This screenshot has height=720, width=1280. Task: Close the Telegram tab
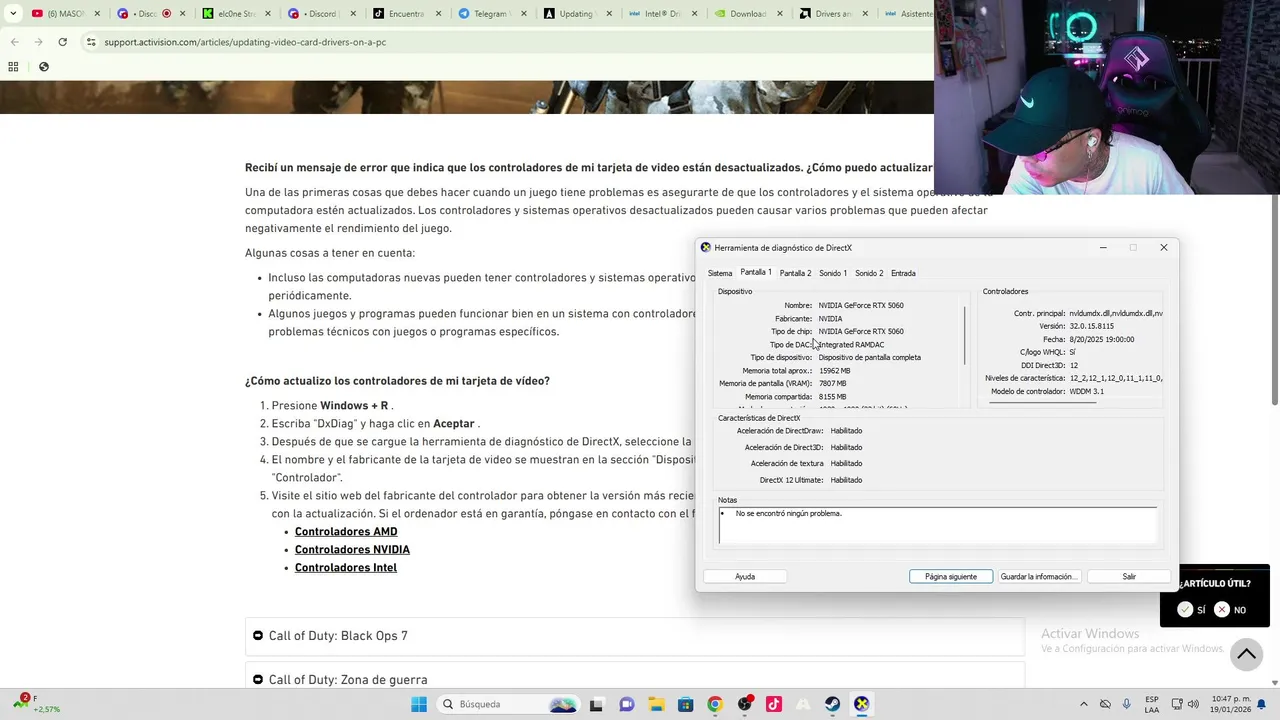[x=523, y=14]
